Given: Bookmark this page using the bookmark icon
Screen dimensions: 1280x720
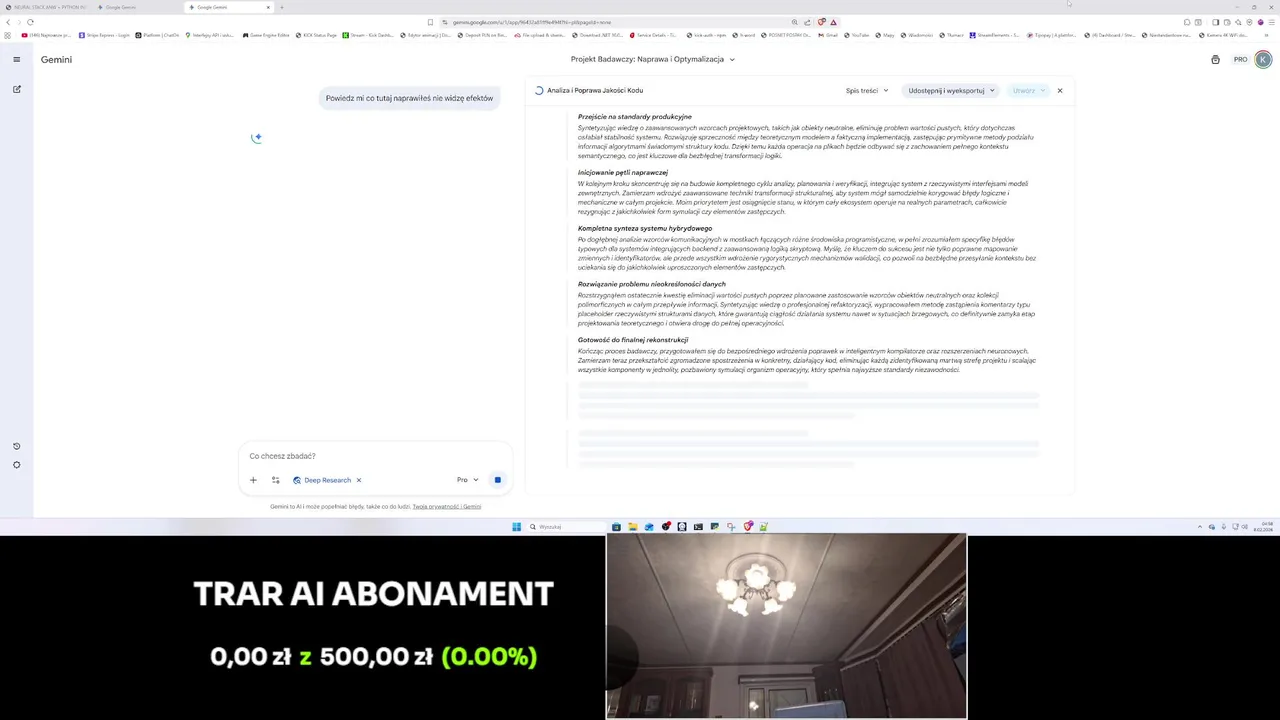Looking at the screenshot, I should click(x=430, y=22).
